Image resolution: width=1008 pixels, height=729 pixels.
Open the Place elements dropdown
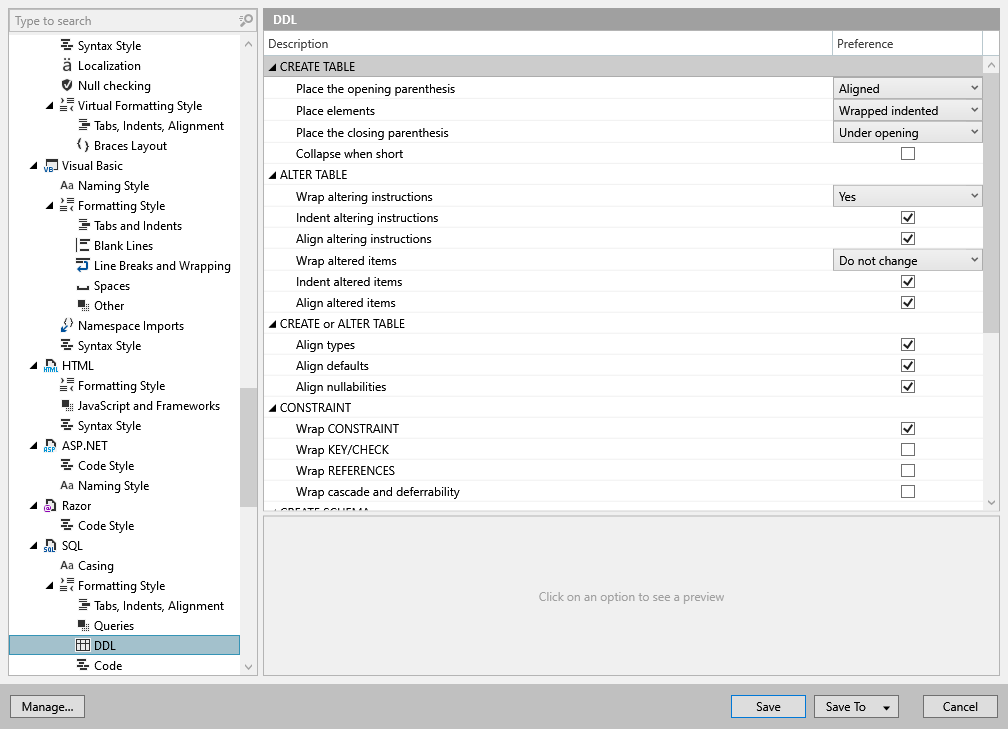pos(906,110)
